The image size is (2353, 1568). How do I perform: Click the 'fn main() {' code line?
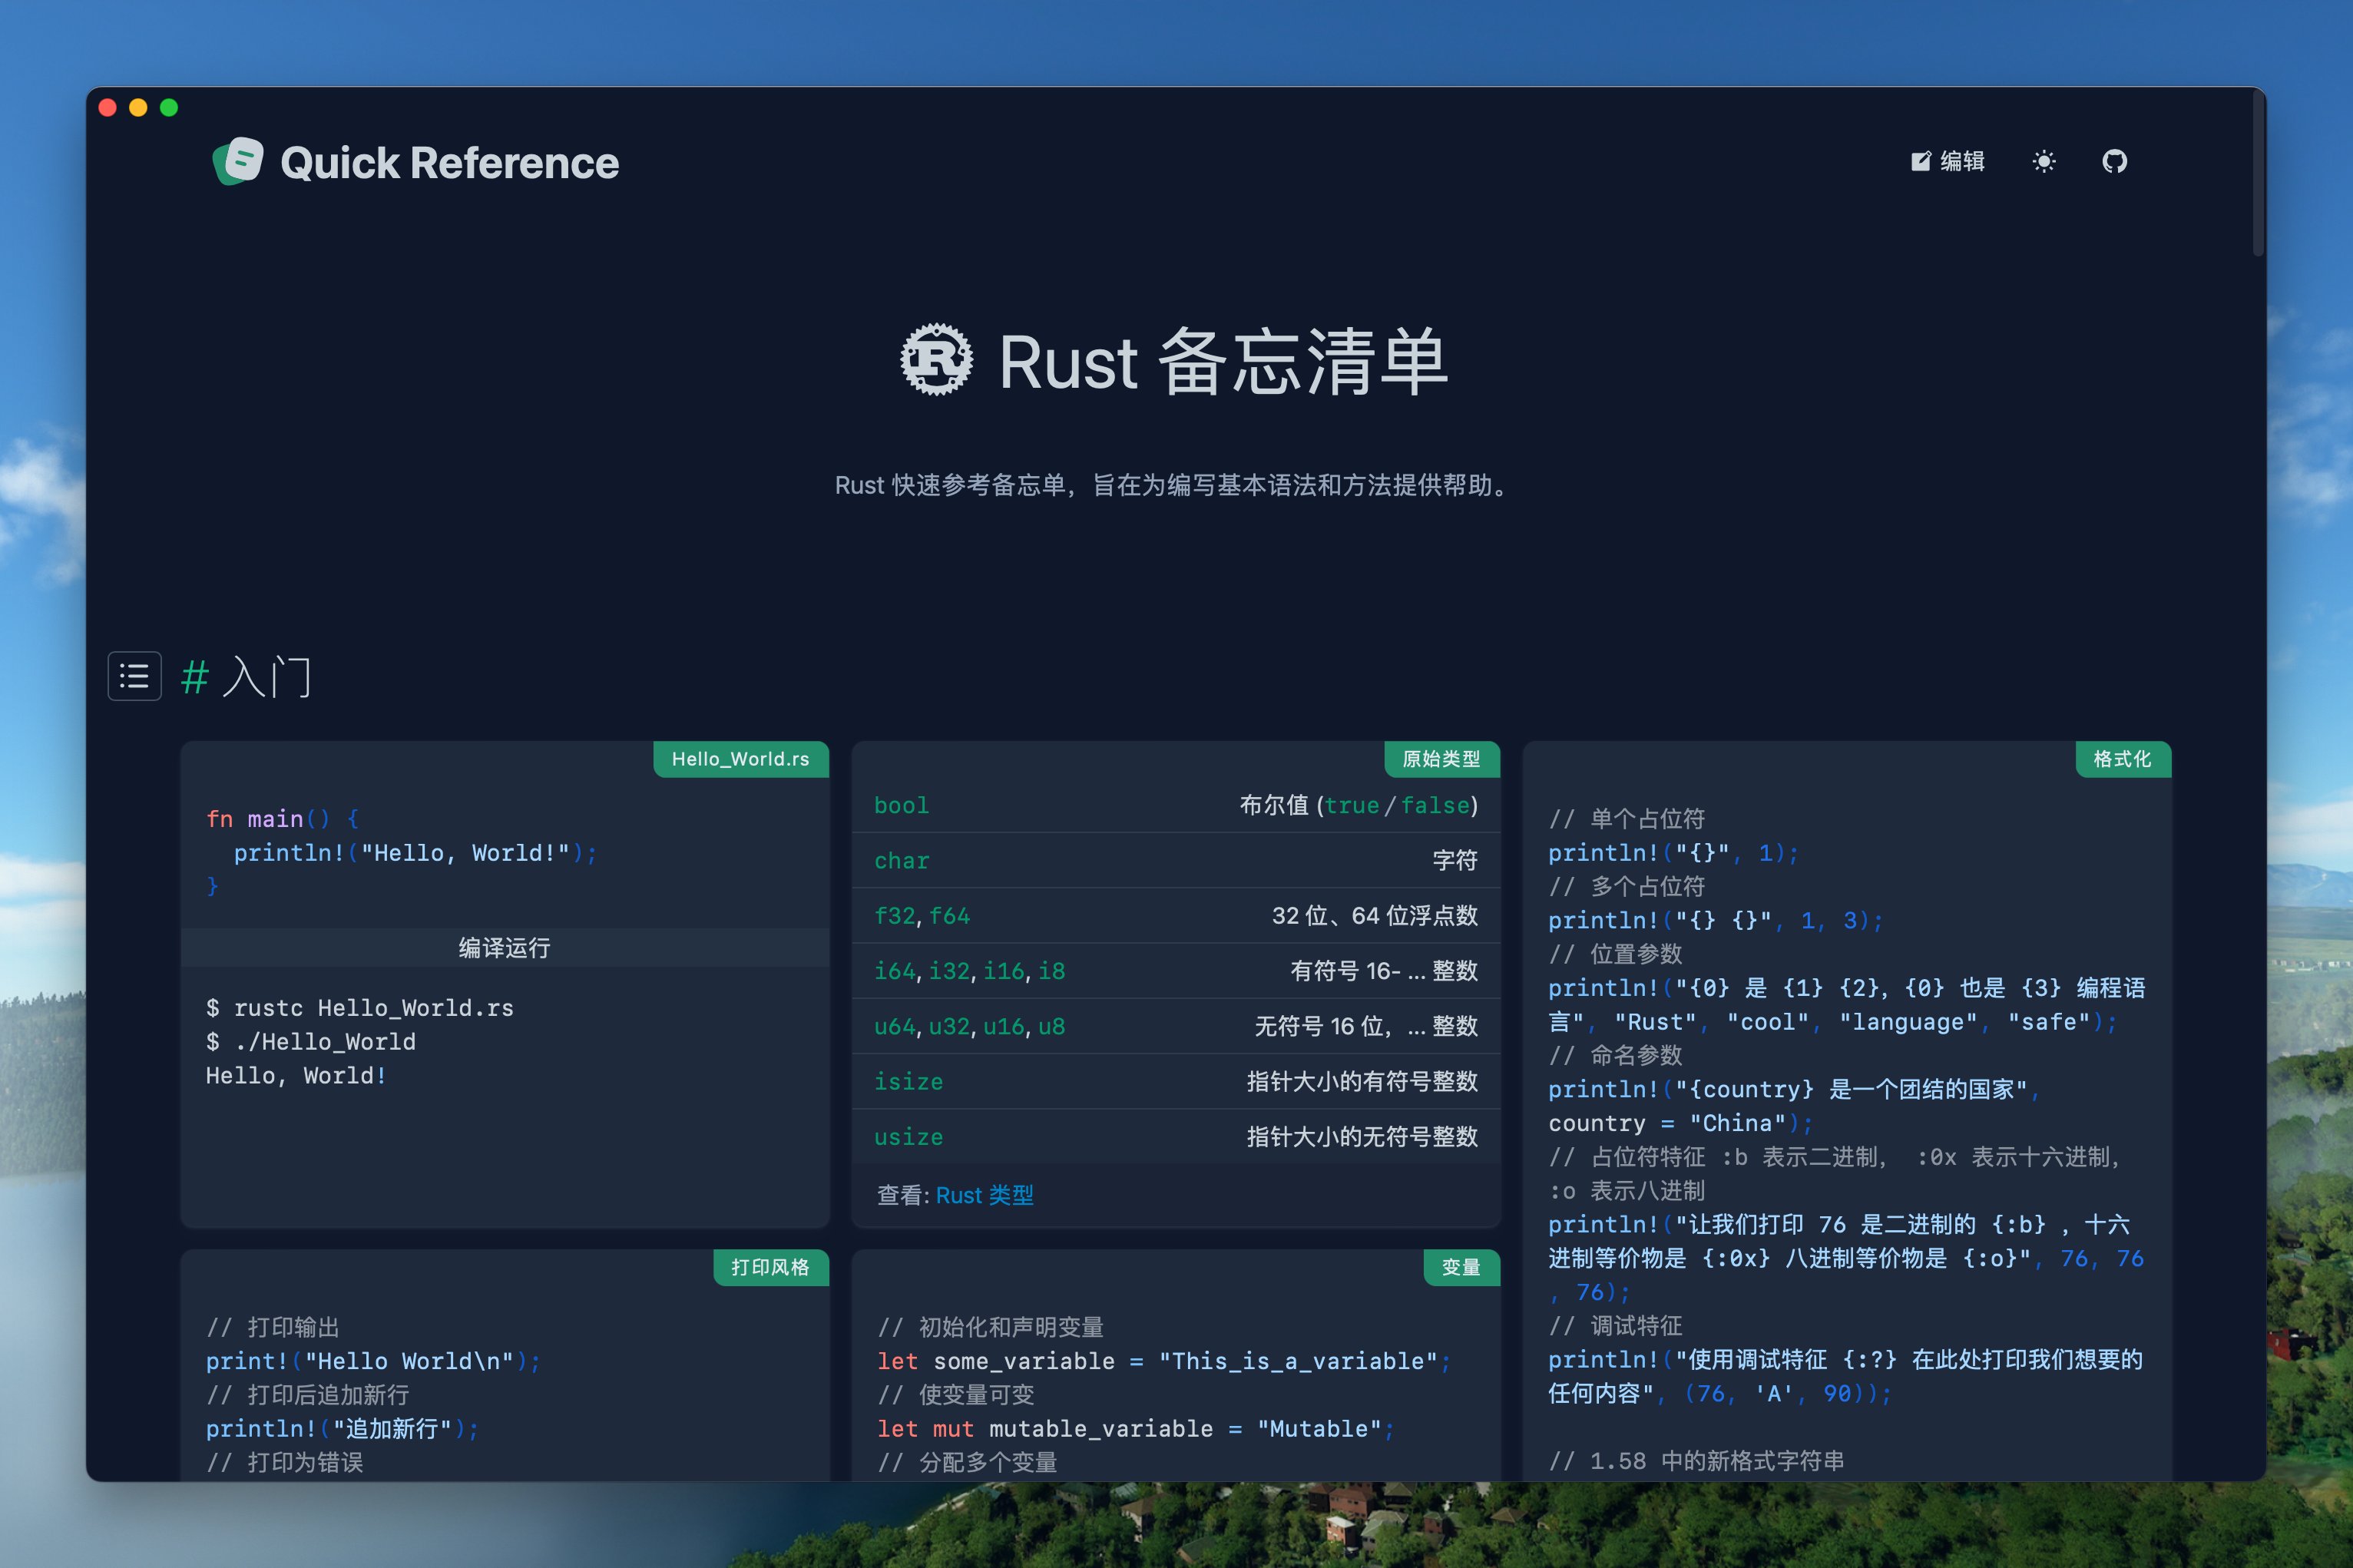click(x=283, y=819)
